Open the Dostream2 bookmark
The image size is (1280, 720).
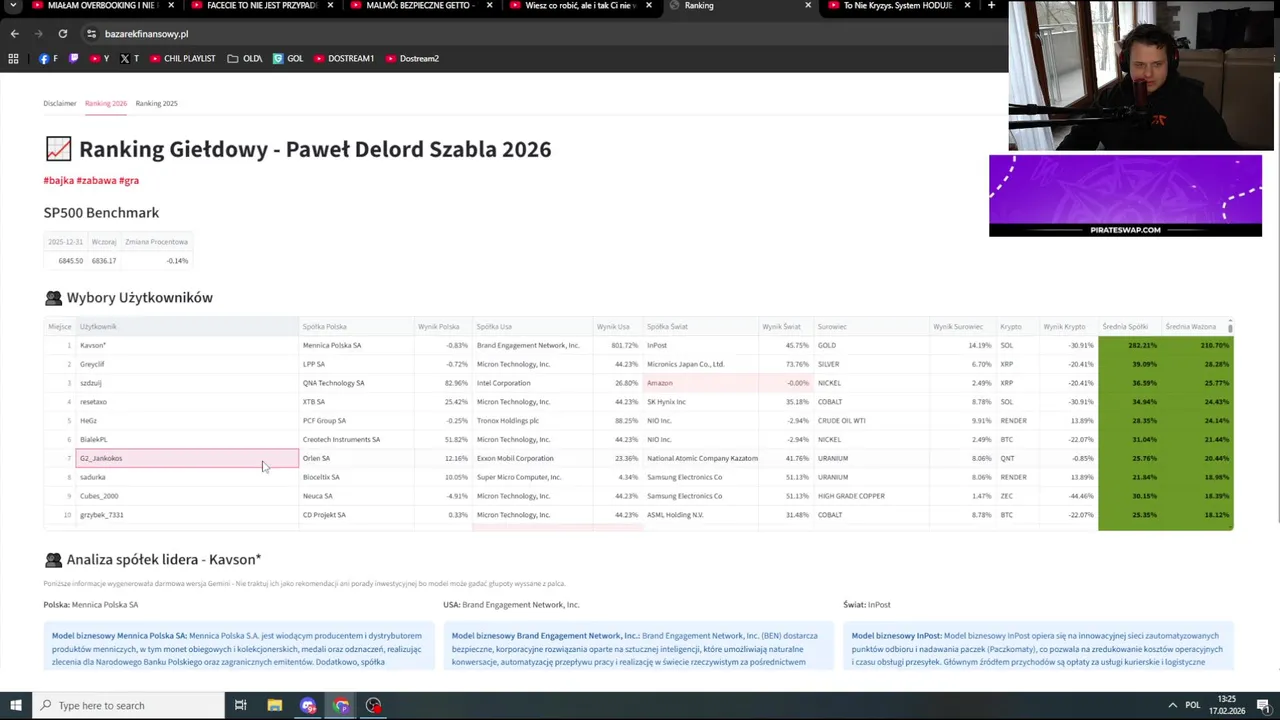pos(412,58)
